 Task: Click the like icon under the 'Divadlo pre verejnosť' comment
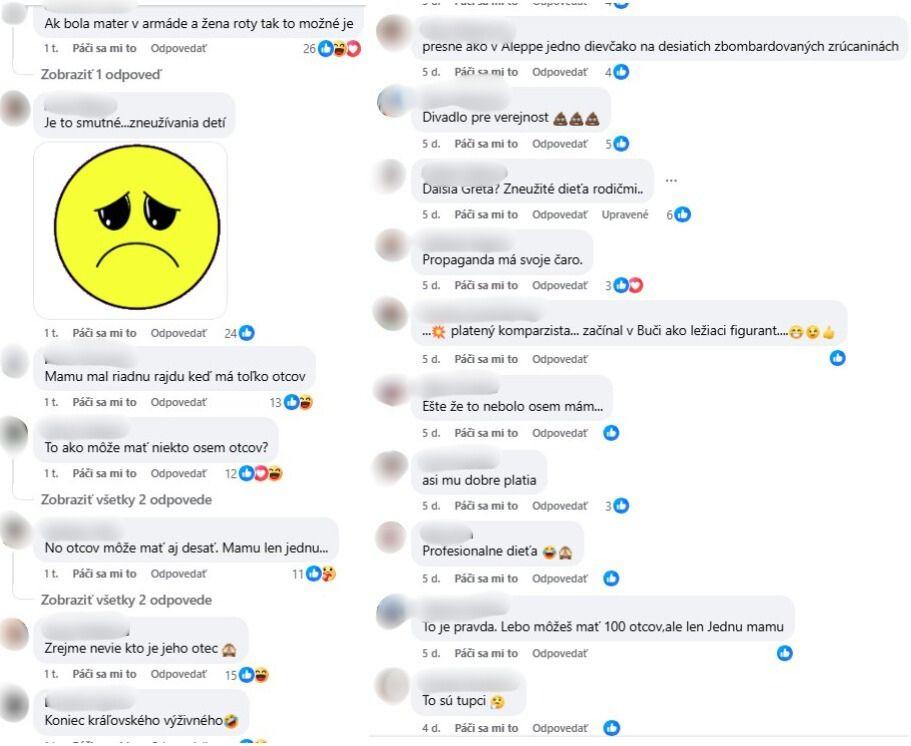[621, 144]
